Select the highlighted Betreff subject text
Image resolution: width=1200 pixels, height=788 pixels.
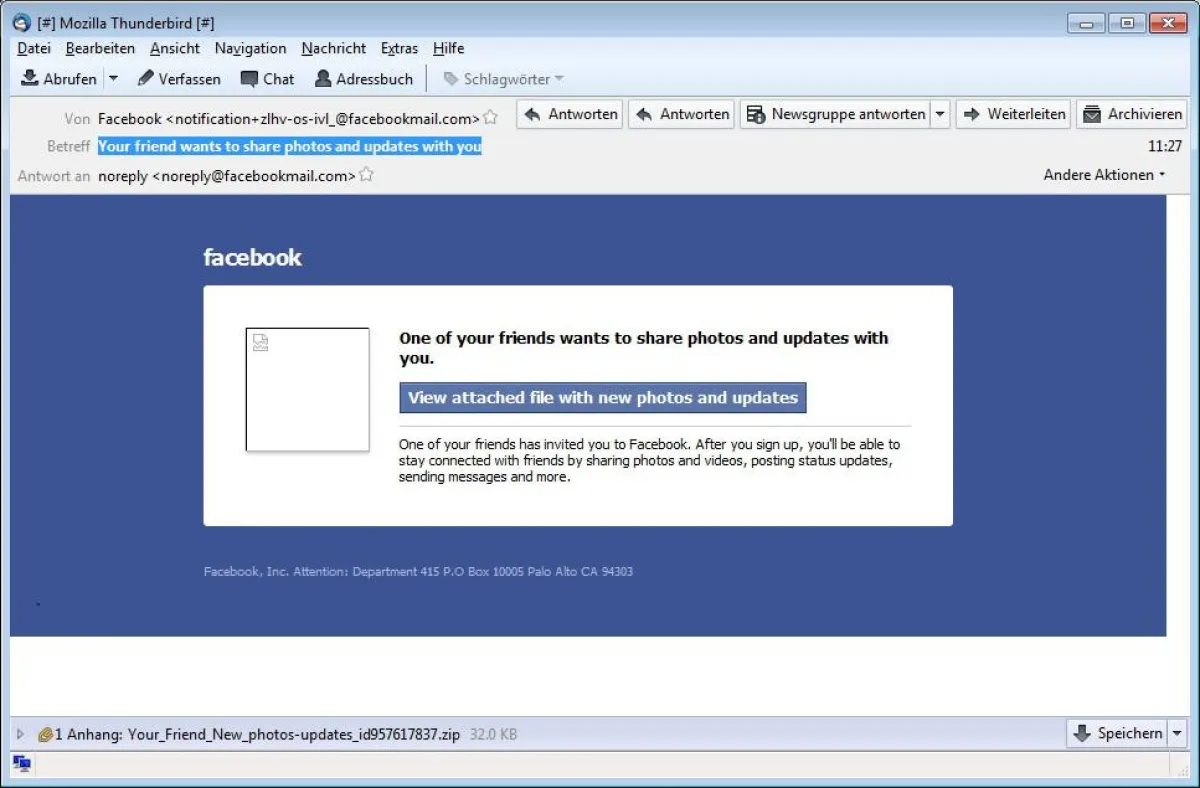[289, 146]
